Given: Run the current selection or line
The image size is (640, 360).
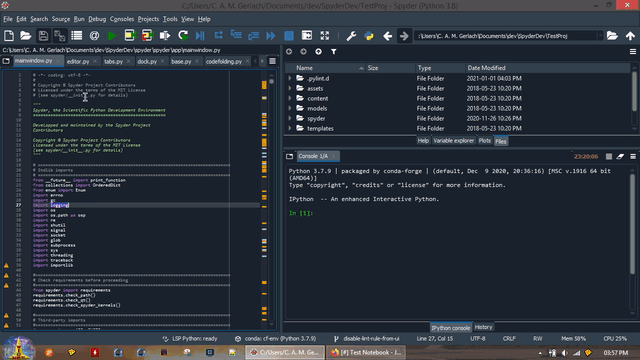Looking at the screenshot, I should tap(164, 36).
